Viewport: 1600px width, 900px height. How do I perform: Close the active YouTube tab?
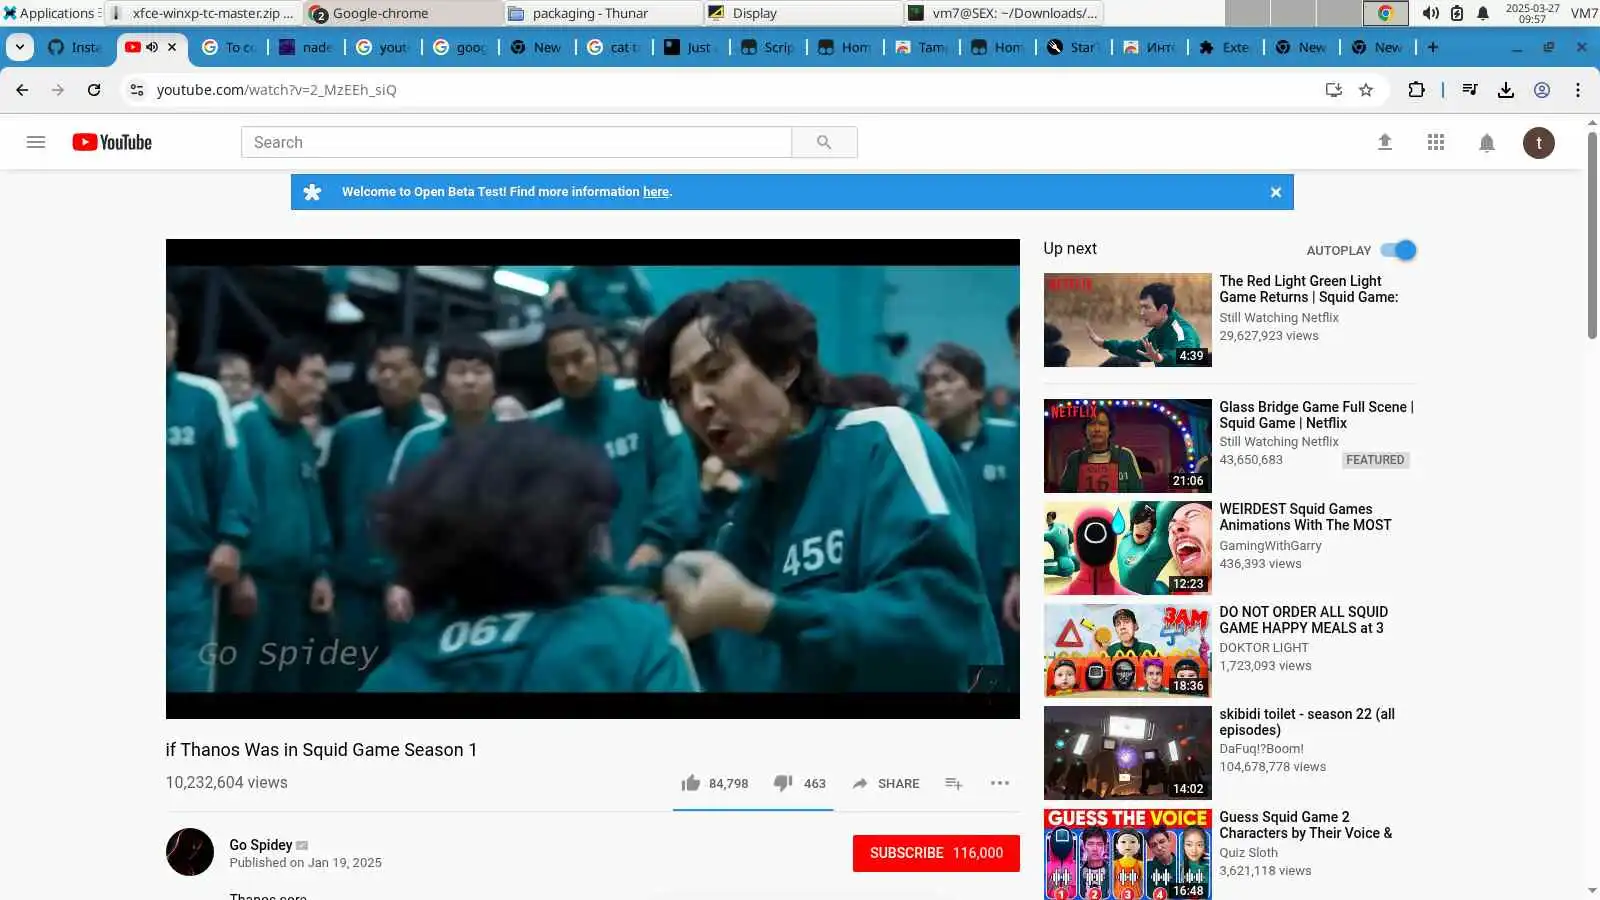click(172, 47)
